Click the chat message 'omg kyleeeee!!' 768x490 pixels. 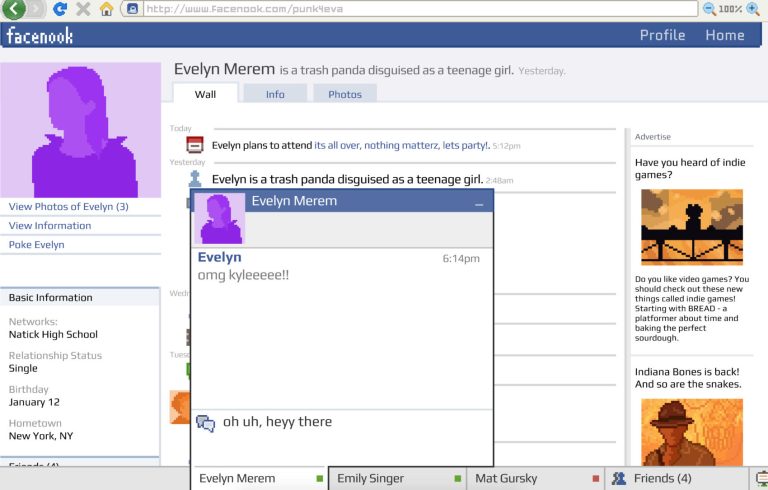[243, 275]
